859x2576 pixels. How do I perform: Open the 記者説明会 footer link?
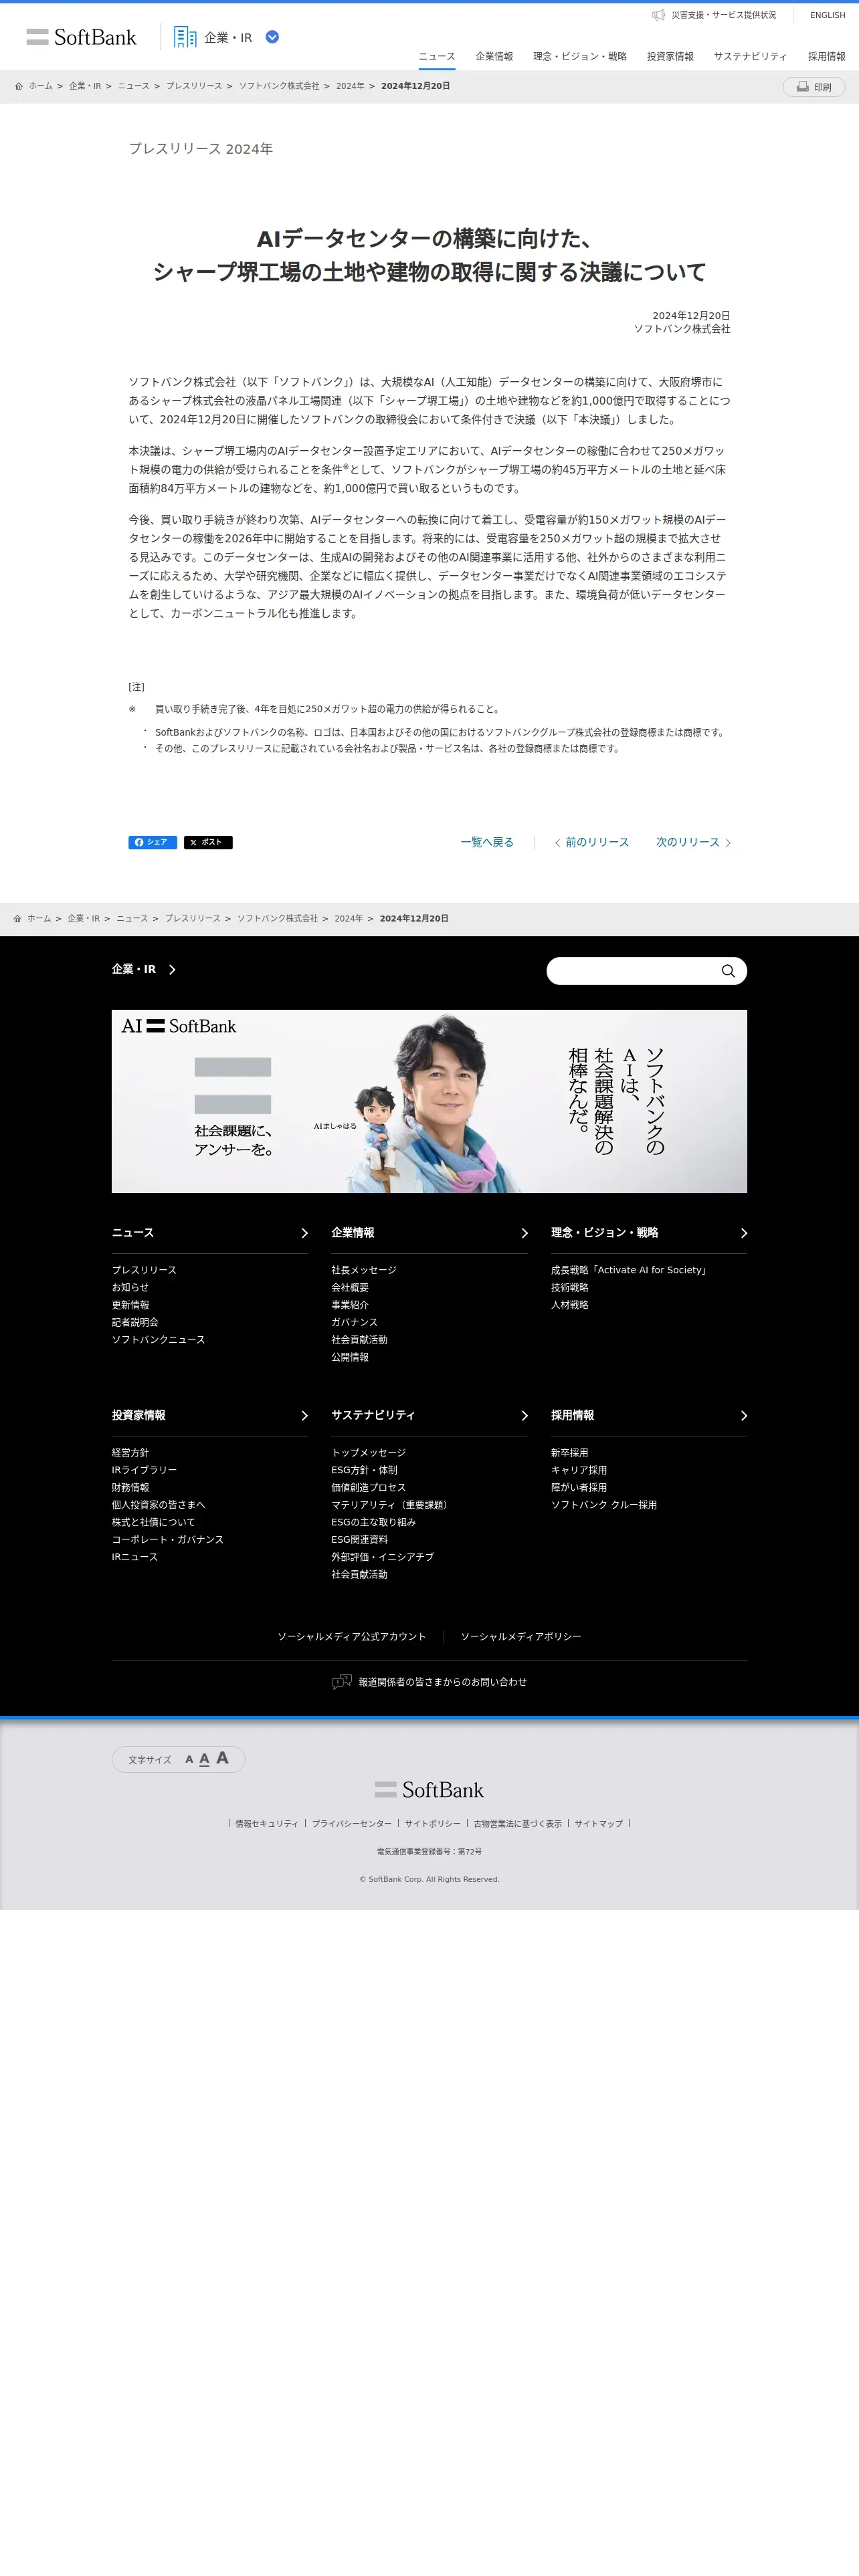pos(135,1322)
